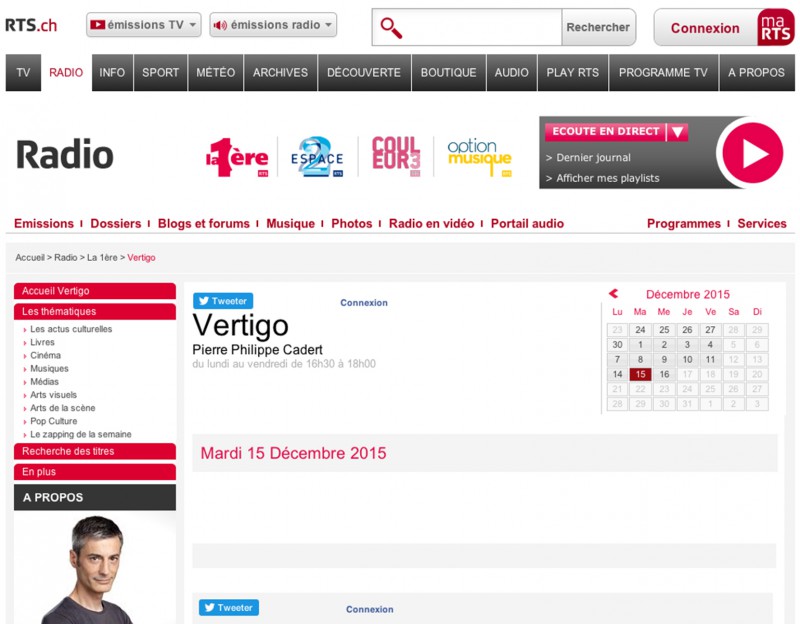This screenshot has height=624, width=800.
Task: Click lower Tweeter button at page bottom
Action: [229, 608]
